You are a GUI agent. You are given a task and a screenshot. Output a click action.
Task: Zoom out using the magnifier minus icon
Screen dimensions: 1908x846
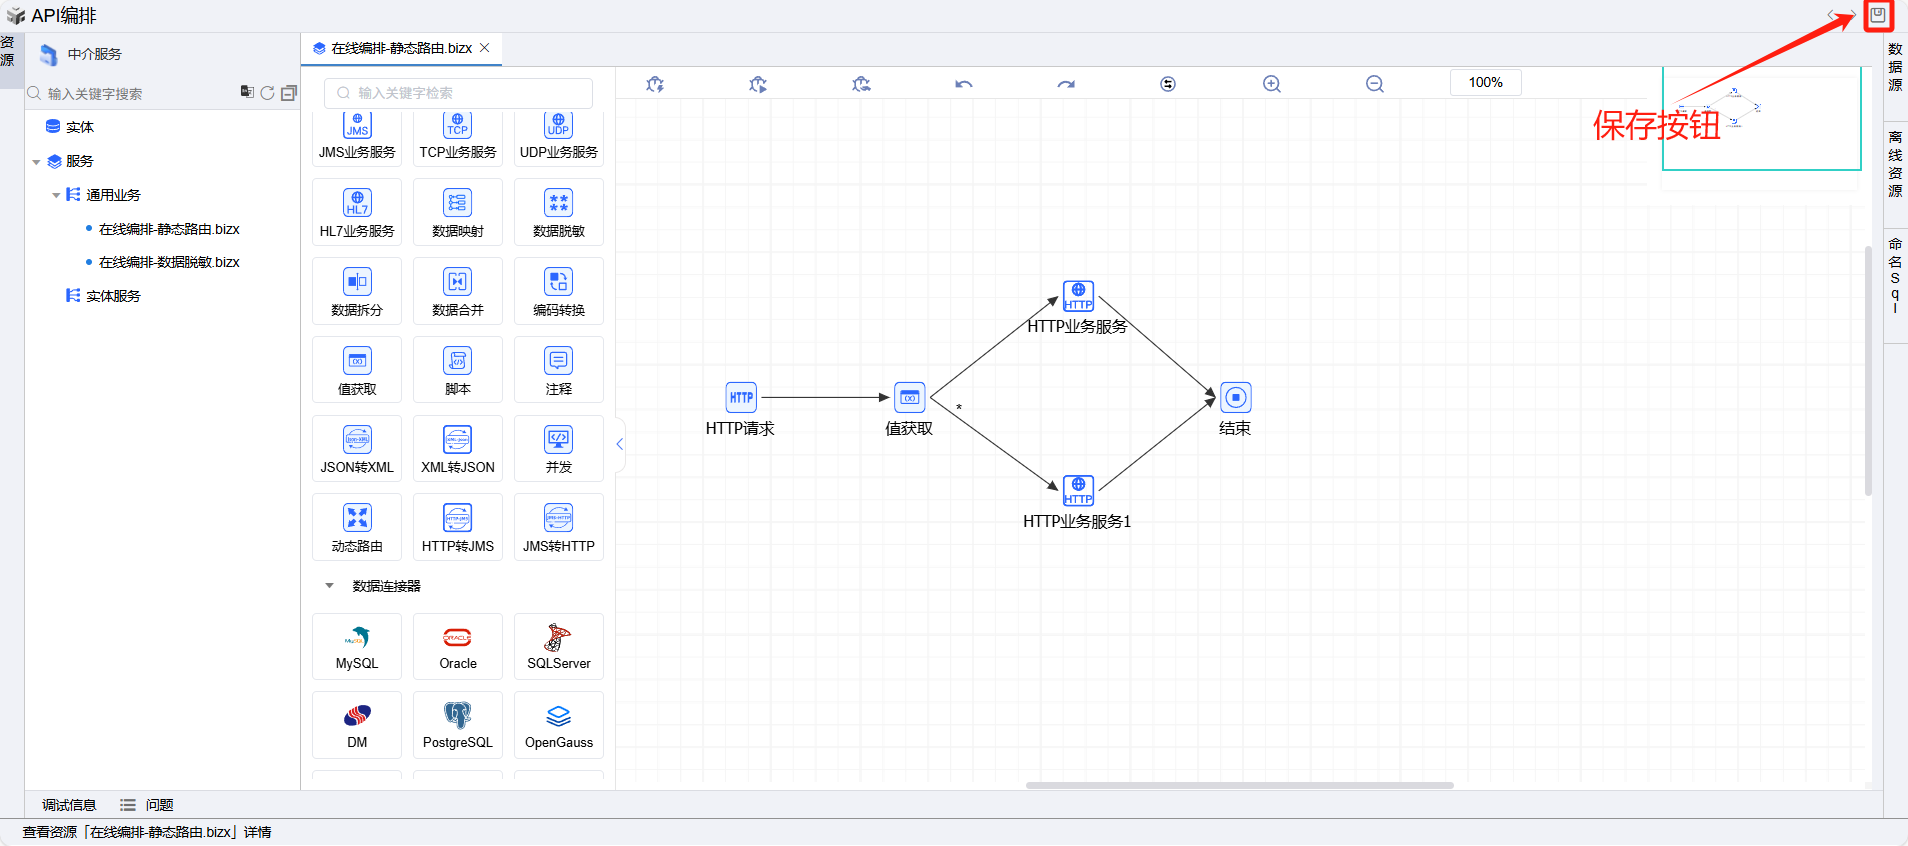coord(1375,84)
